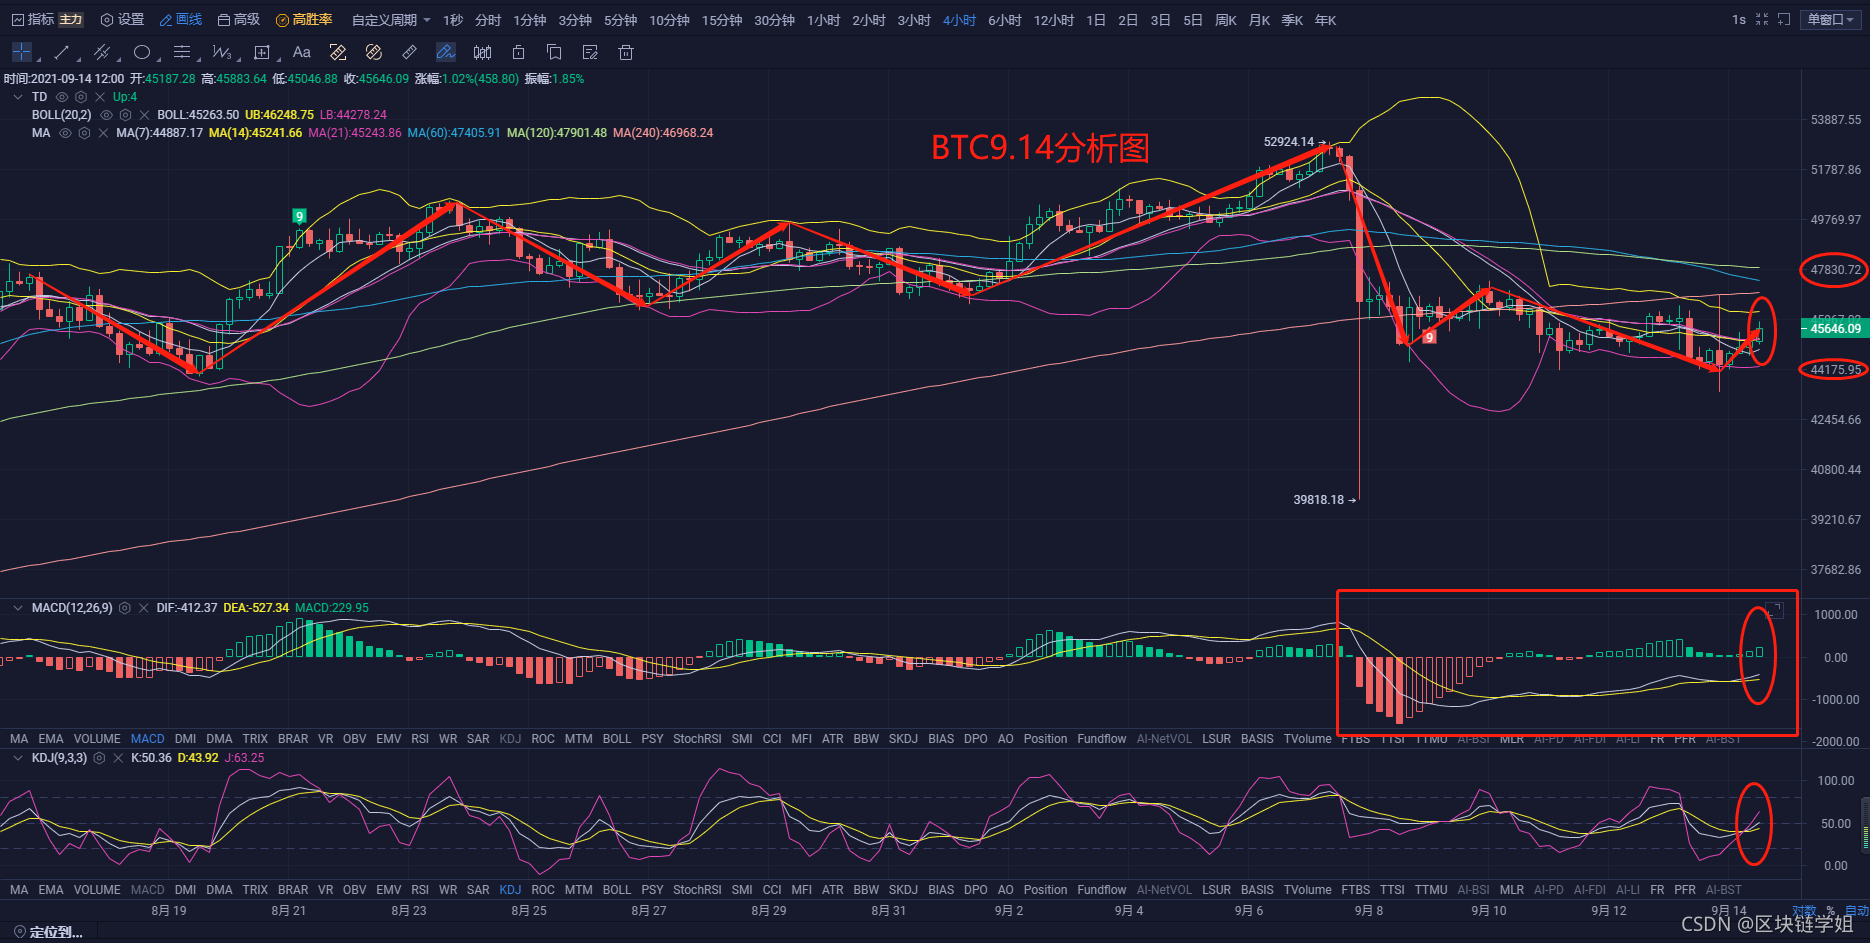Toggle the highlighted continuous drawing pen tool
The image size is (1870, 943).
pos(446,52)
